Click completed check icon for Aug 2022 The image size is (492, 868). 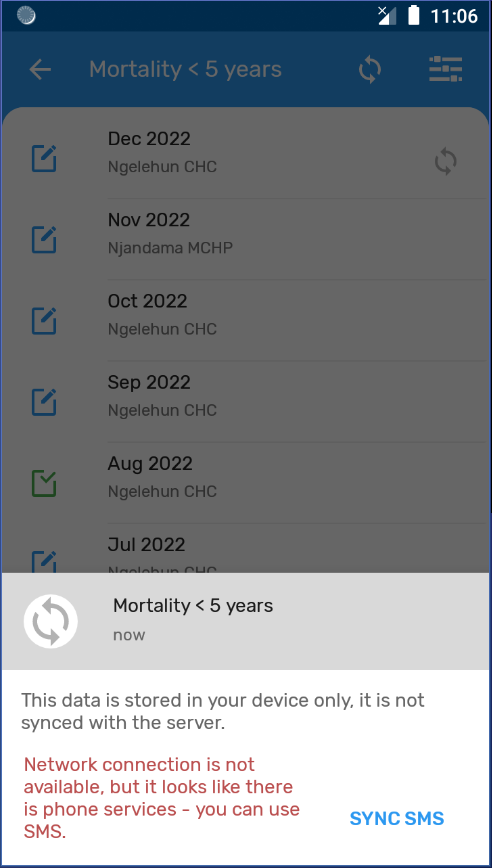click(x=44, y=483)
